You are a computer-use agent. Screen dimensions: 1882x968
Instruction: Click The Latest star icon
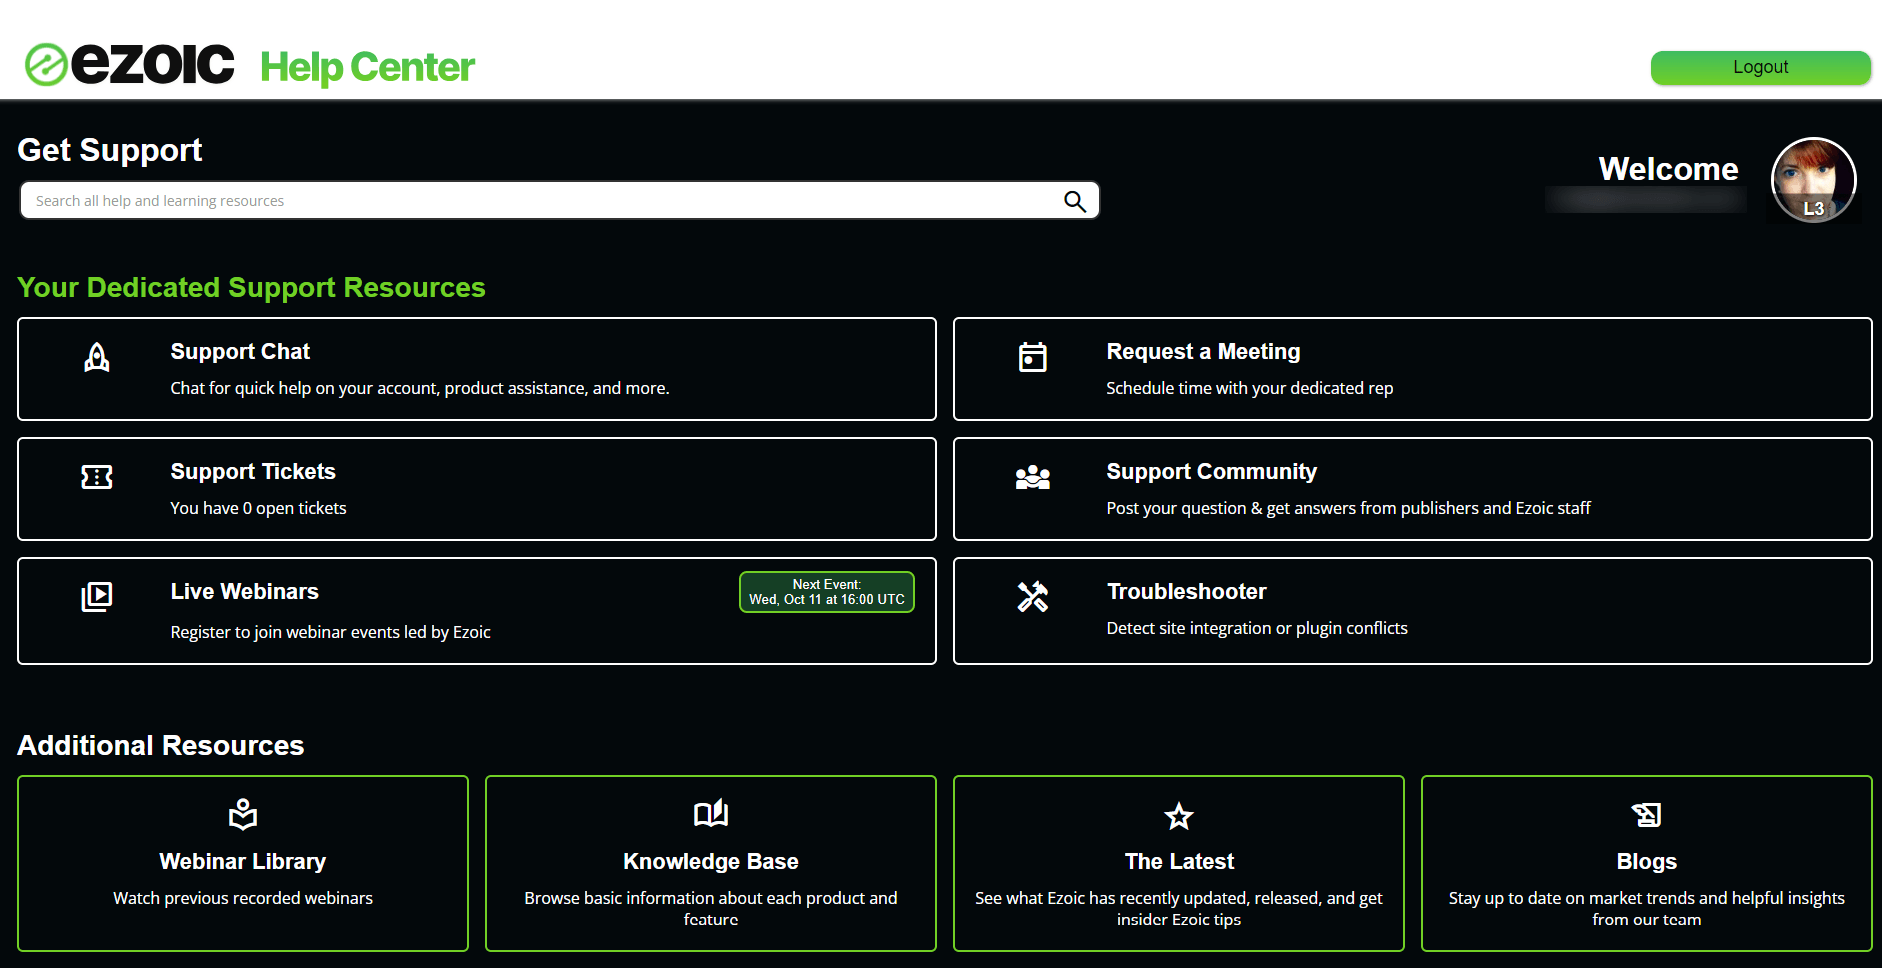point(1179,816)
